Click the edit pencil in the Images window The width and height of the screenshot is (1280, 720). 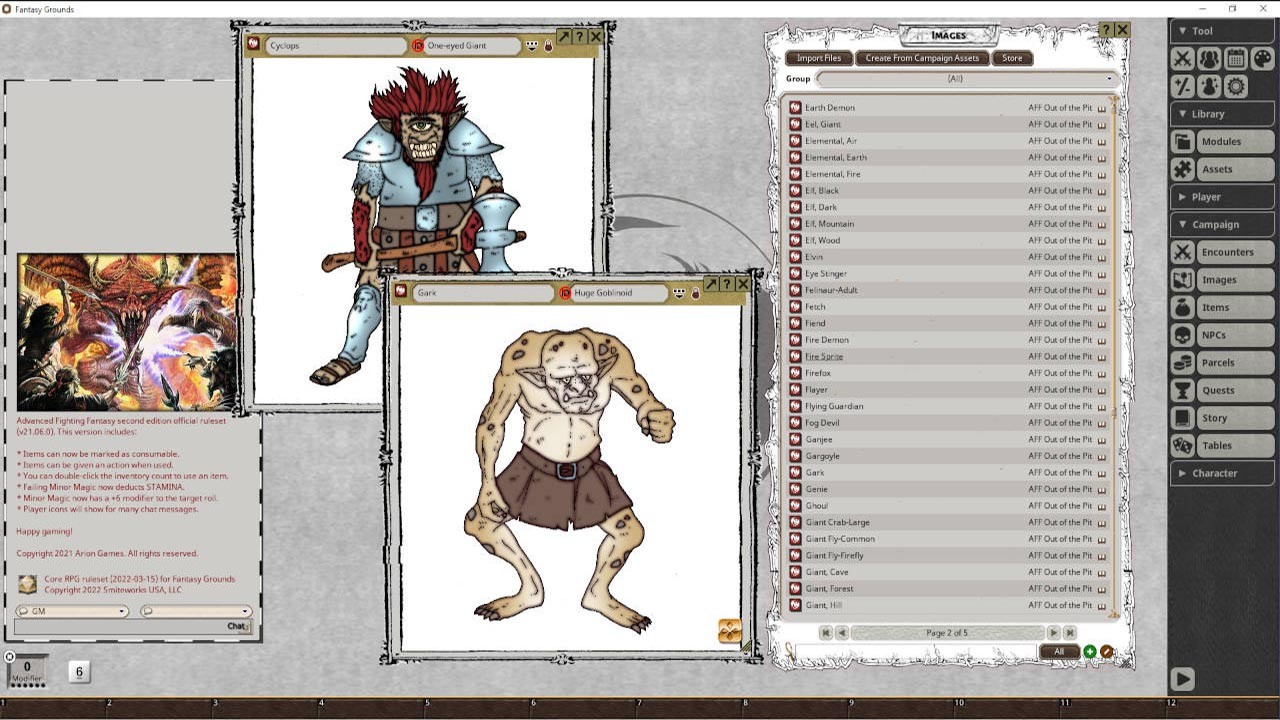point(1106,651)
